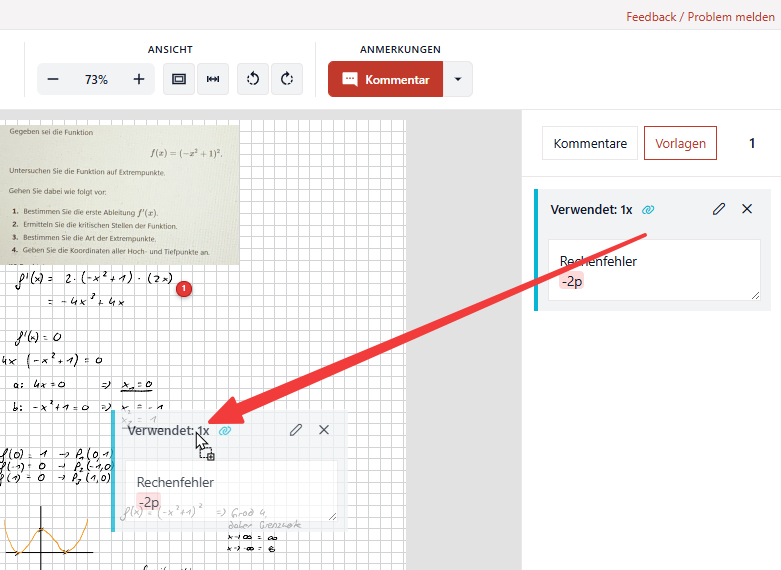Switch to the Vorlagen tab
Viewport: 781px width, 570px height.
[680, 143]
